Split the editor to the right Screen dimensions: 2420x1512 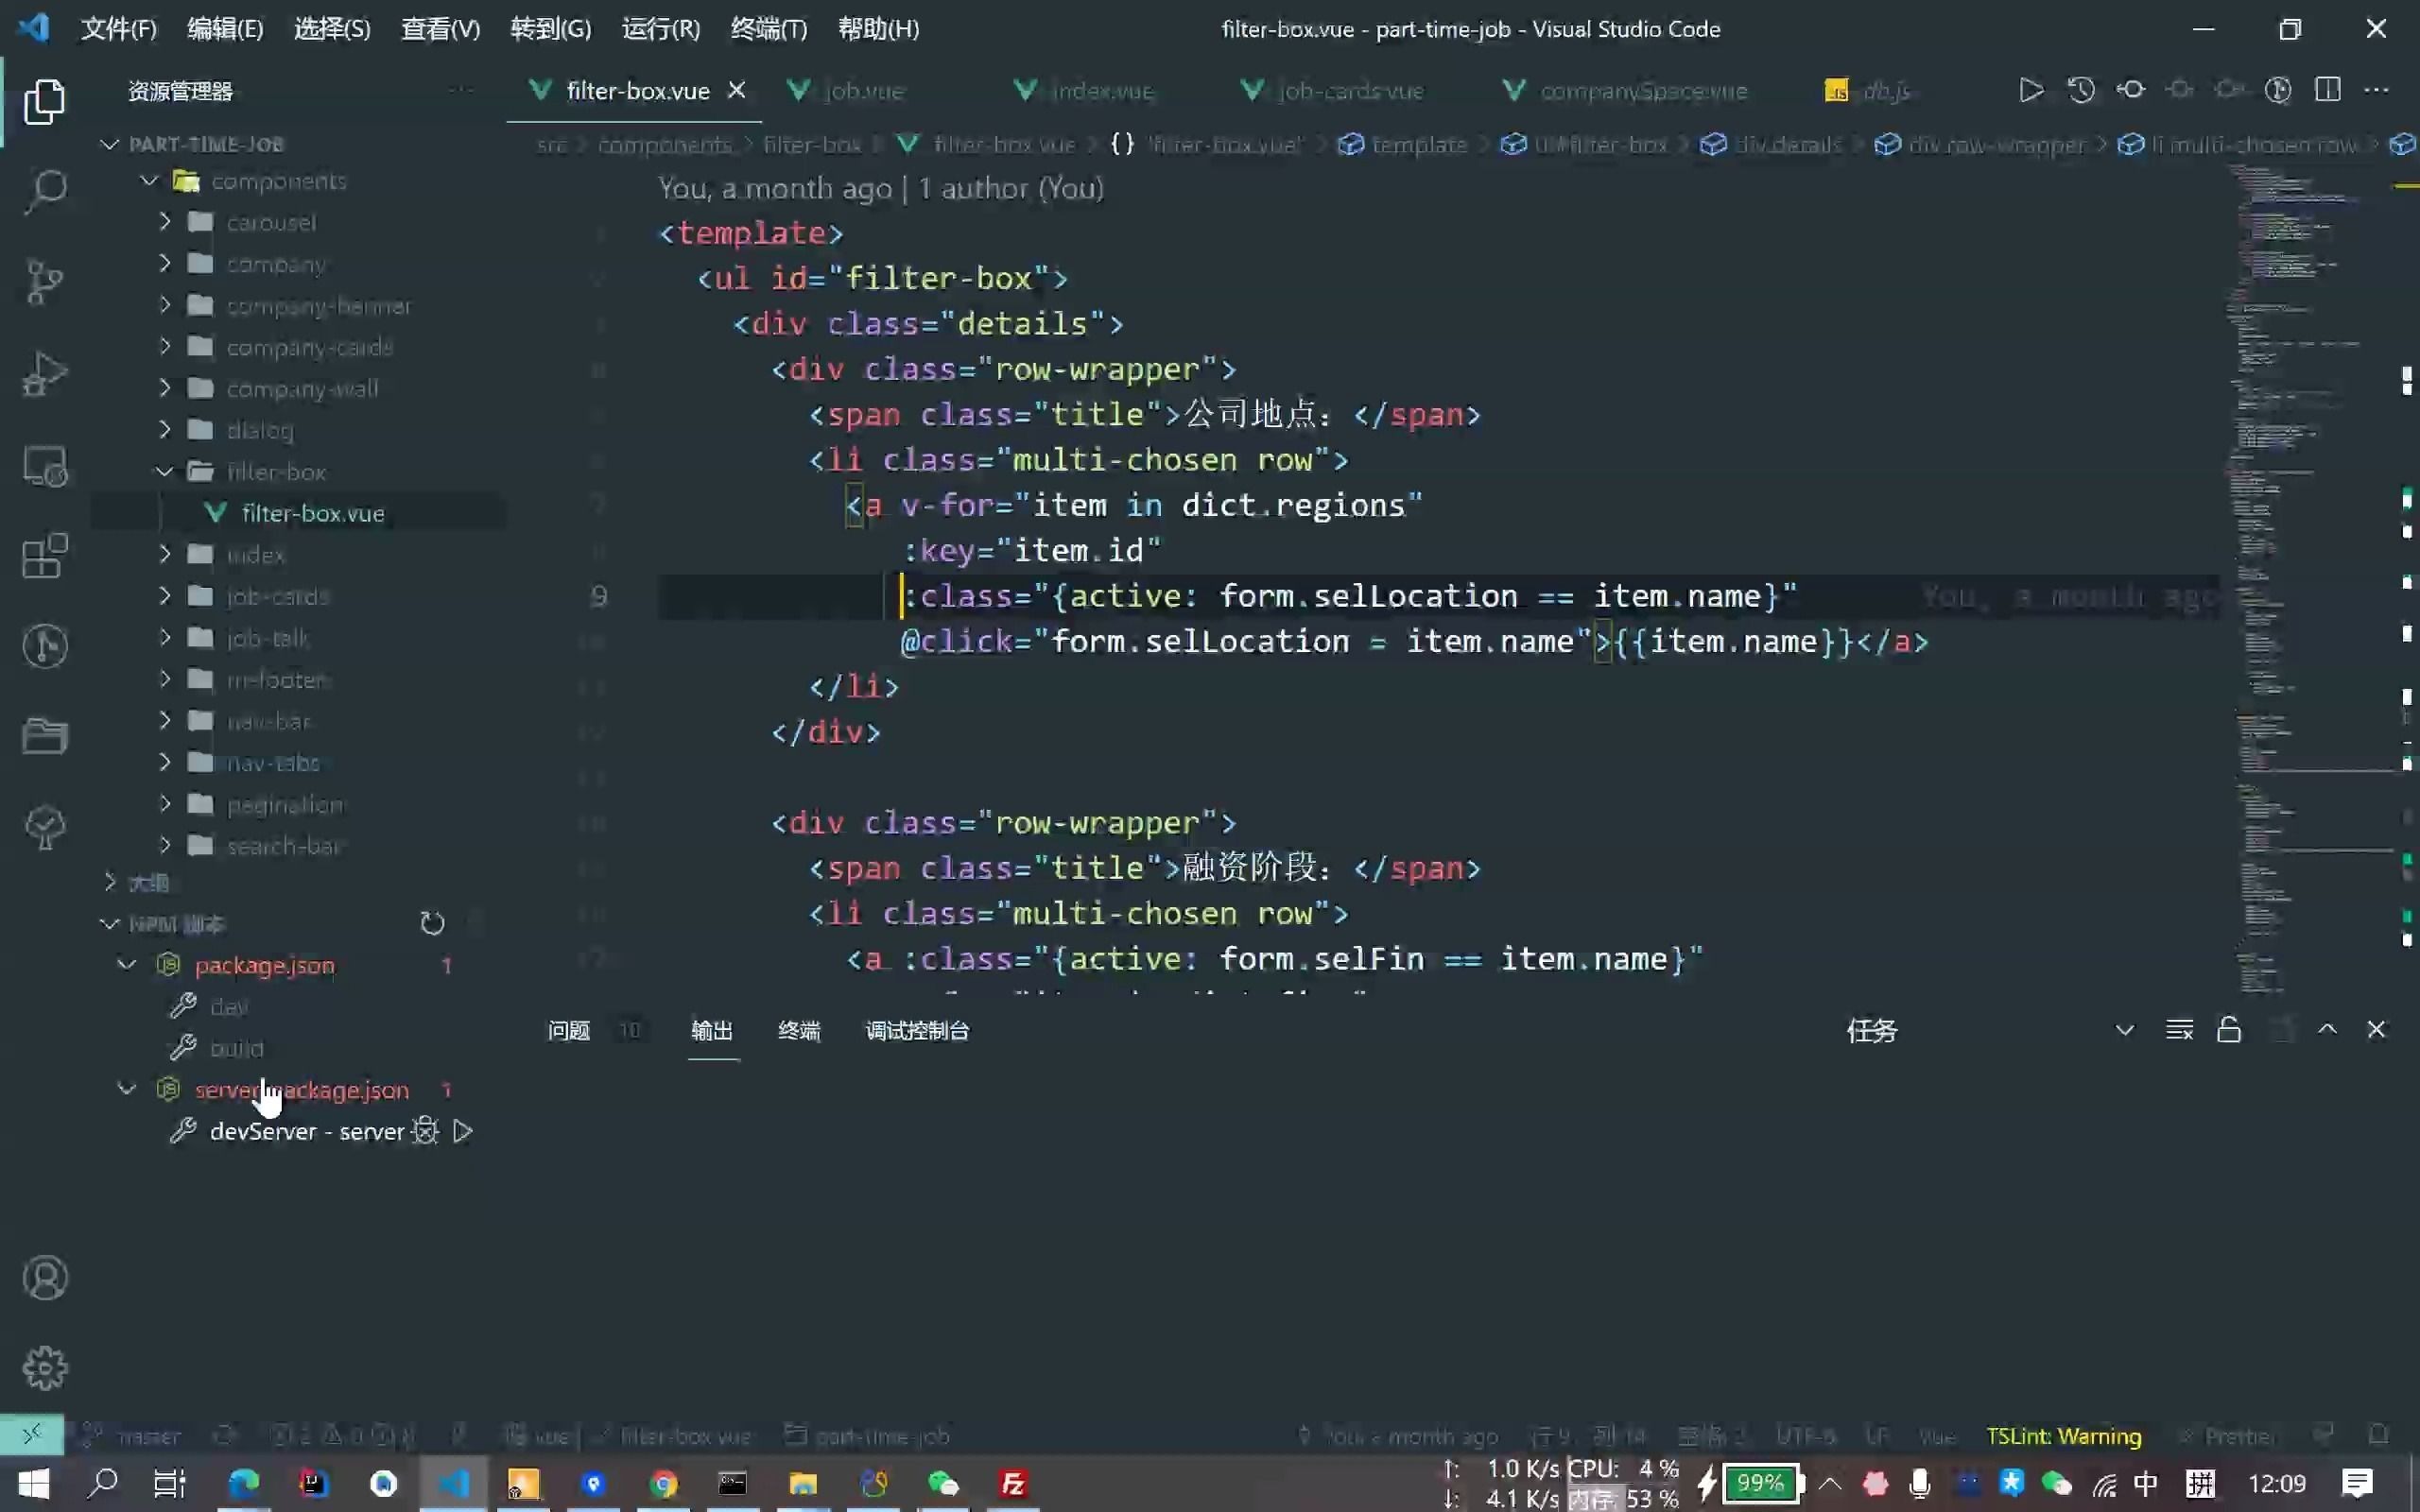[x=2327, y=90]
